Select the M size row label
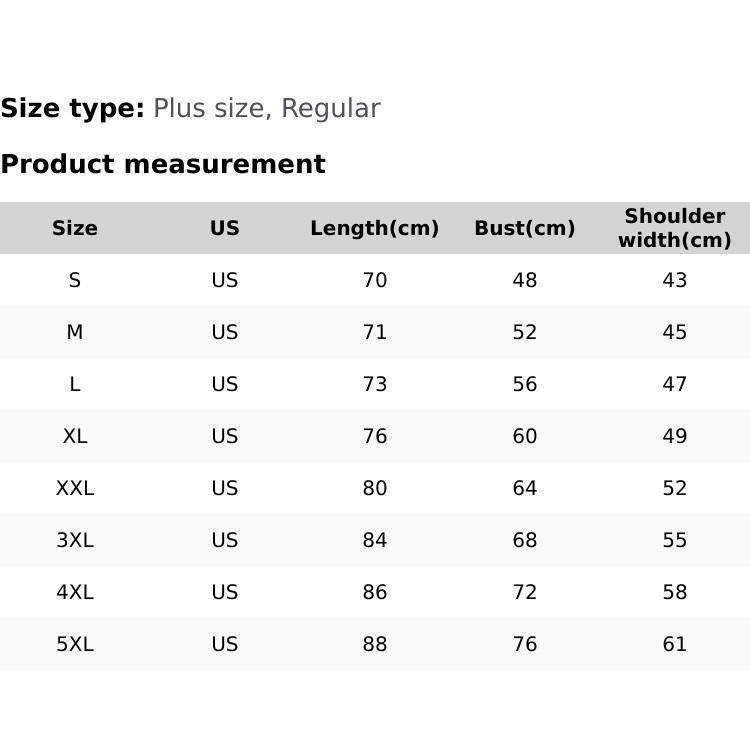This screenshot has height=750, width=750. point(75,332)
